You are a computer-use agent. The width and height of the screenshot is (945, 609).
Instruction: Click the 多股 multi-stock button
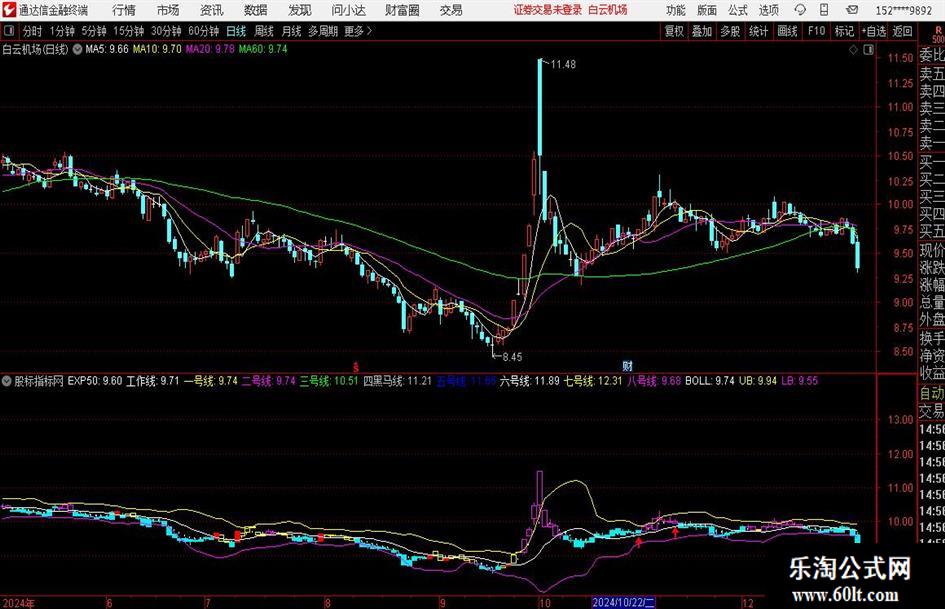point(730,31)
